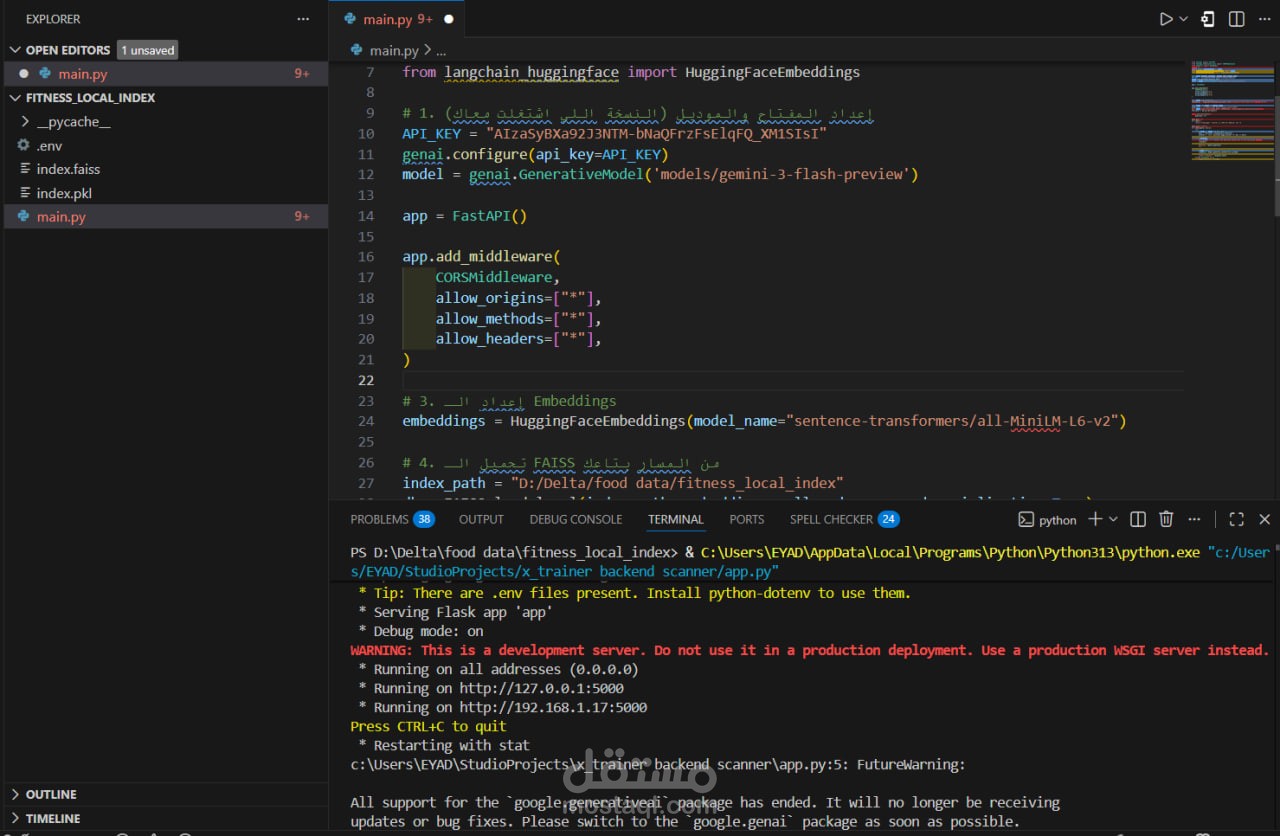Image resolution: width=1280 pixels, height=836 pixels.
Task: Maximize the terminal panel size
Action: point(1237,519)
